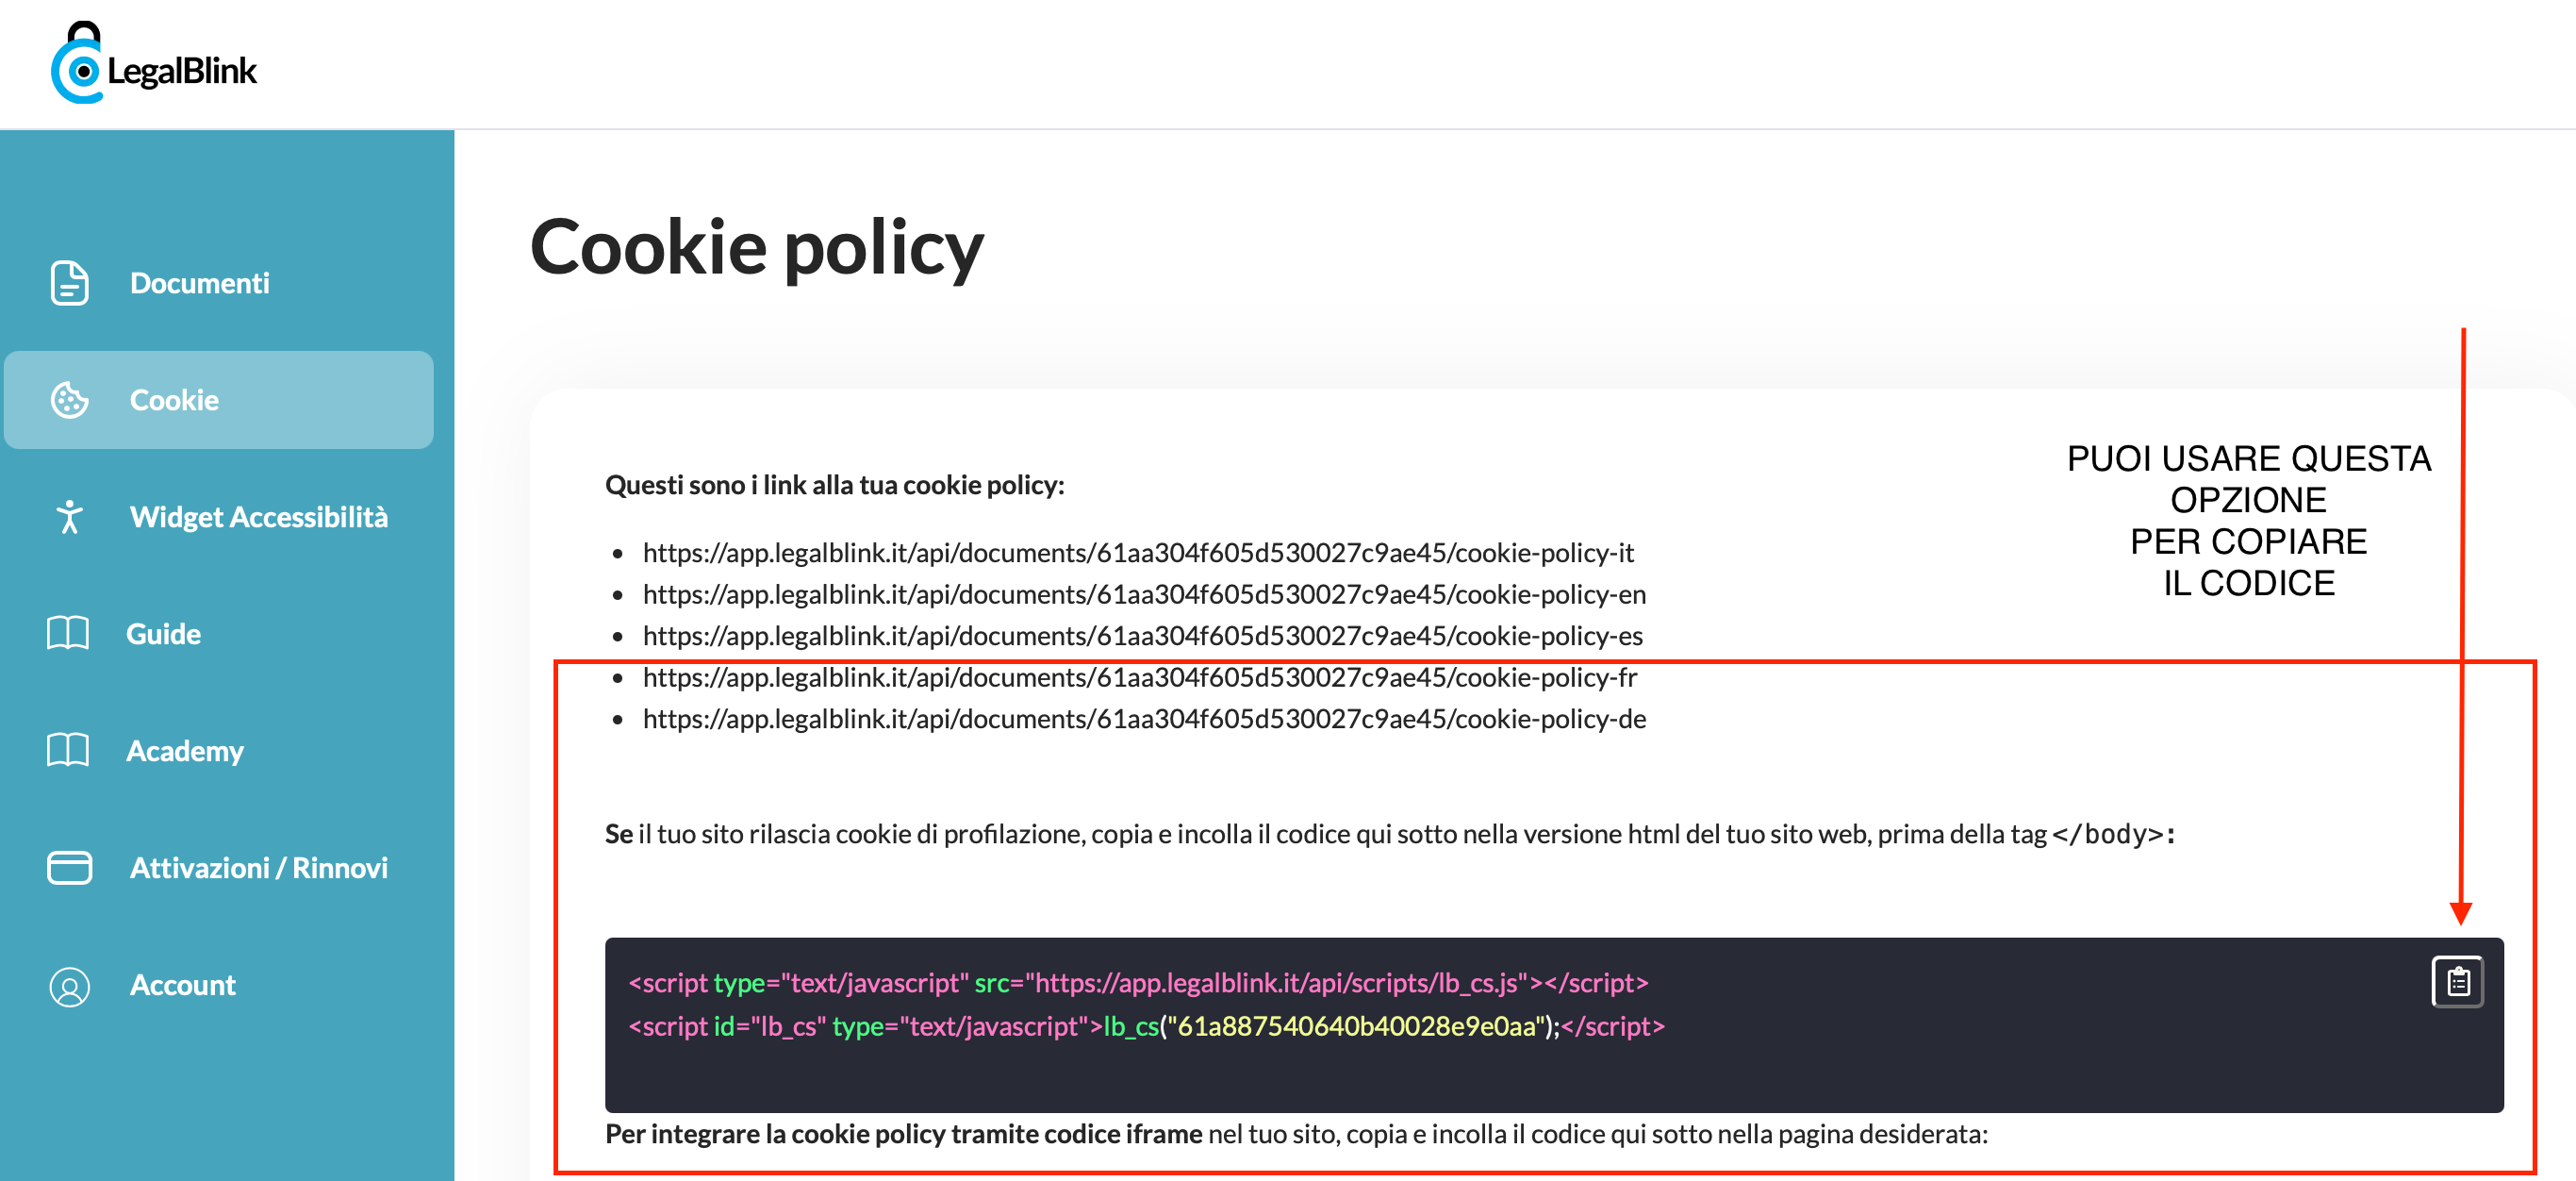
Task: Click the Cookie policy heading
Action: point(757,249)
